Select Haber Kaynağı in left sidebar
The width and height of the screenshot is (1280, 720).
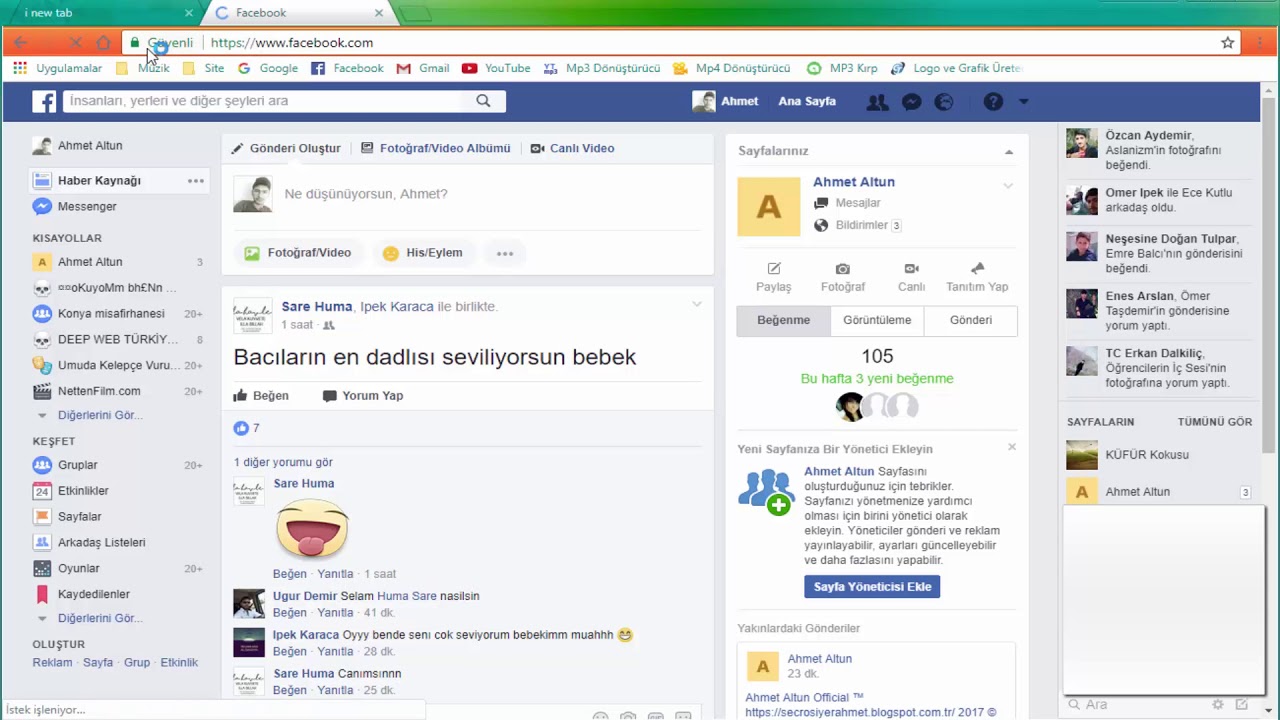(x=99, y=180)
